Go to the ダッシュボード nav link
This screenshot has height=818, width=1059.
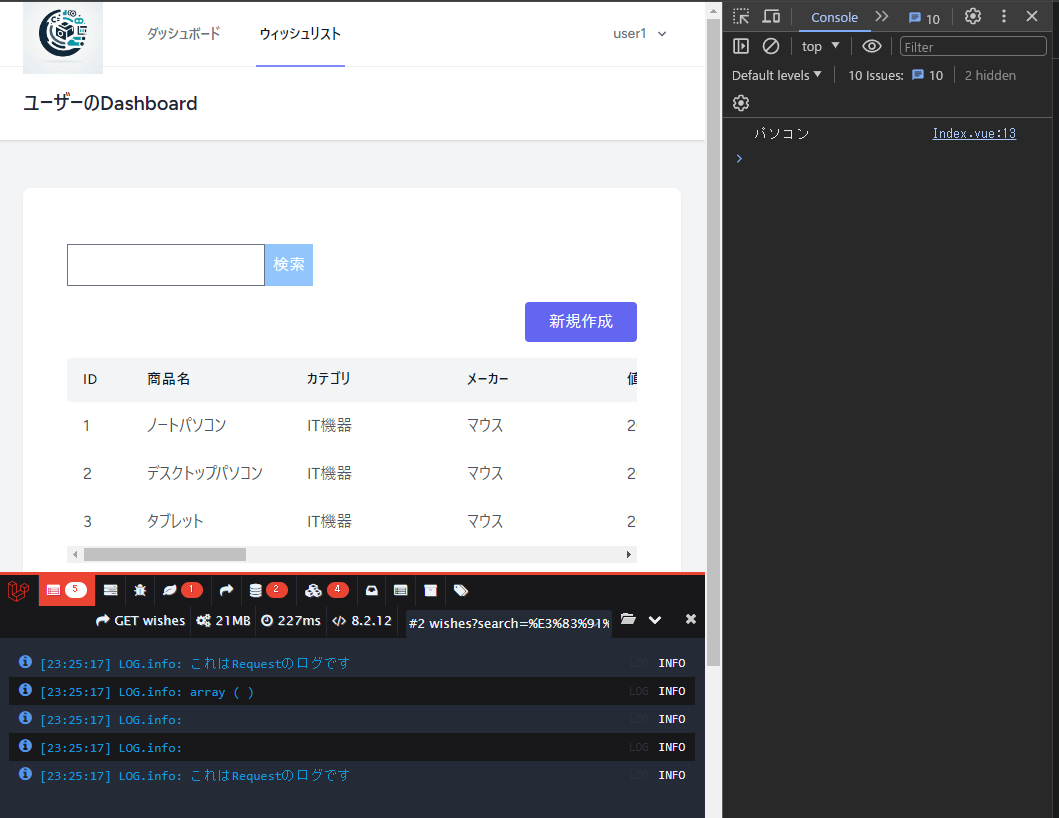[184, 34]
